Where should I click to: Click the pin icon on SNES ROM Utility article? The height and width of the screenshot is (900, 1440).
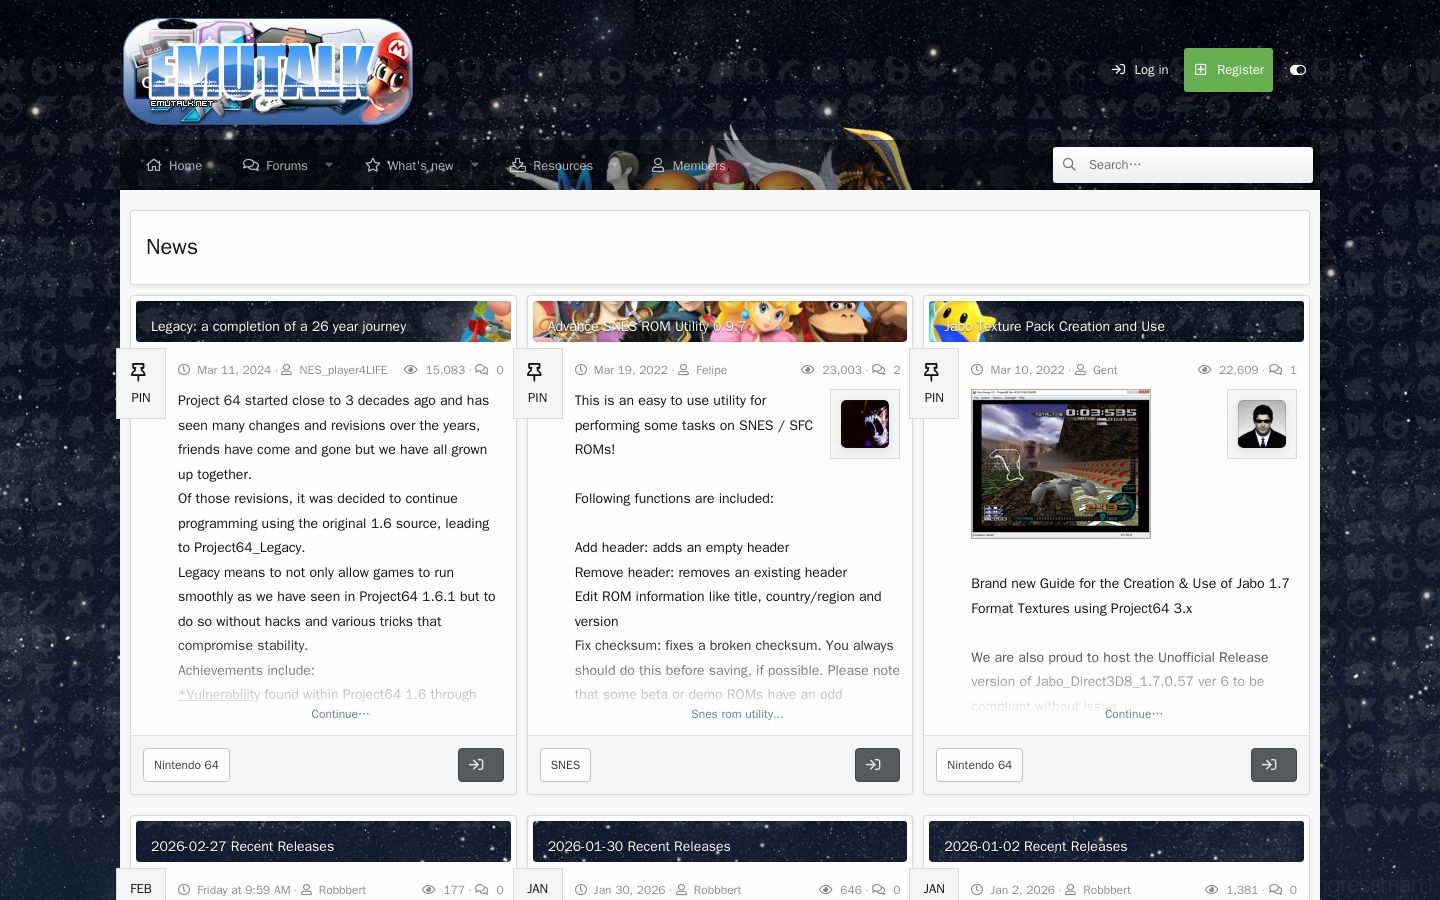tap(535, 372)
